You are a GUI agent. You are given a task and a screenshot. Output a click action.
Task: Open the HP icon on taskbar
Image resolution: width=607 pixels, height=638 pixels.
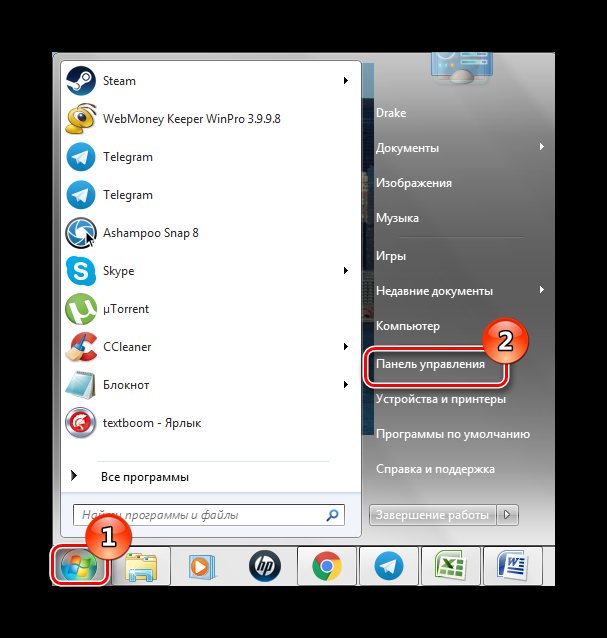tap(264, 566)
